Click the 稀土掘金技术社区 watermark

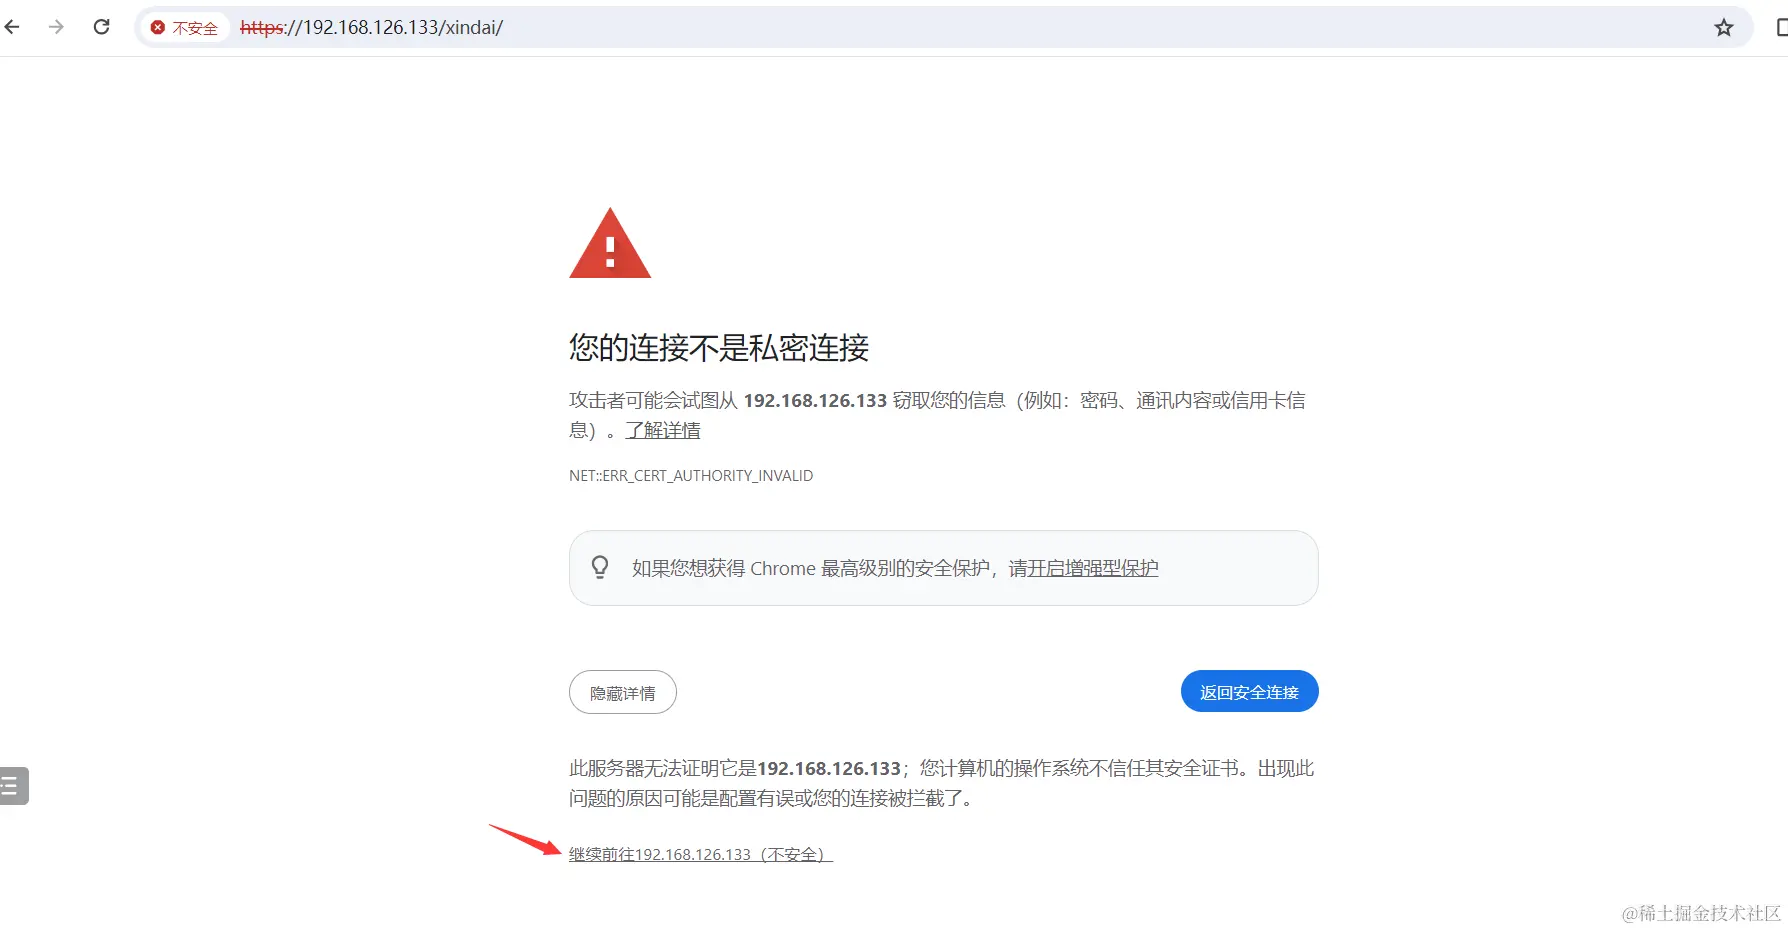1701,913
